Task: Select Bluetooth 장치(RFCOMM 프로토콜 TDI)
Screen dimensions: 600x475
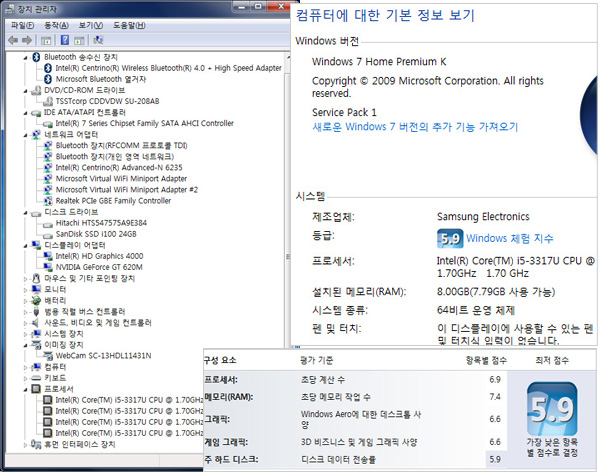Action: [x=121, y=145]
